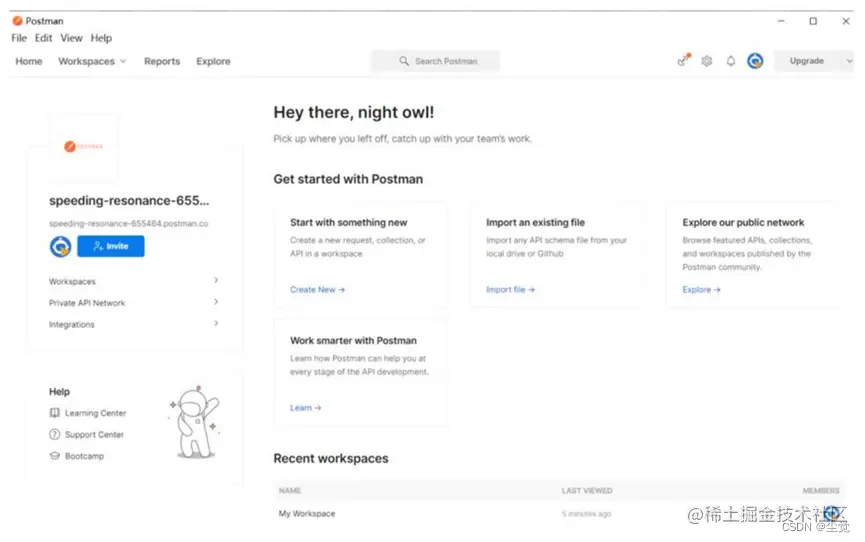This screenshot has height=542, width=865.
Task: Click the Support Center question icon
Action: click(55, 434)
